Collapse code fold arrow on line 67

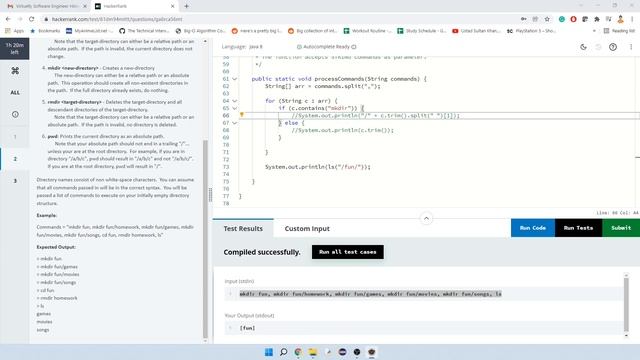coord(235,123)
